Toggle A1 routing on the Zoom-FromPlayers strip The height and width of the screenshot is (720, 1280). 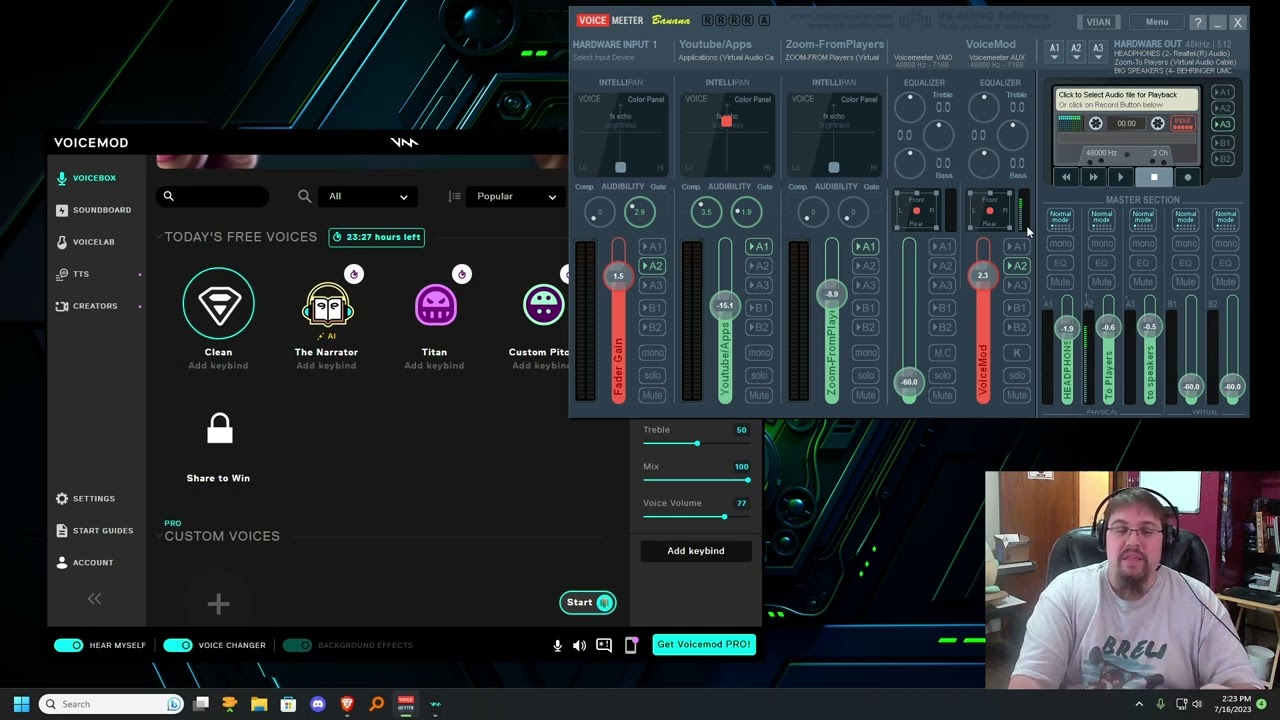pyautogui.click(x=866, y=246)
